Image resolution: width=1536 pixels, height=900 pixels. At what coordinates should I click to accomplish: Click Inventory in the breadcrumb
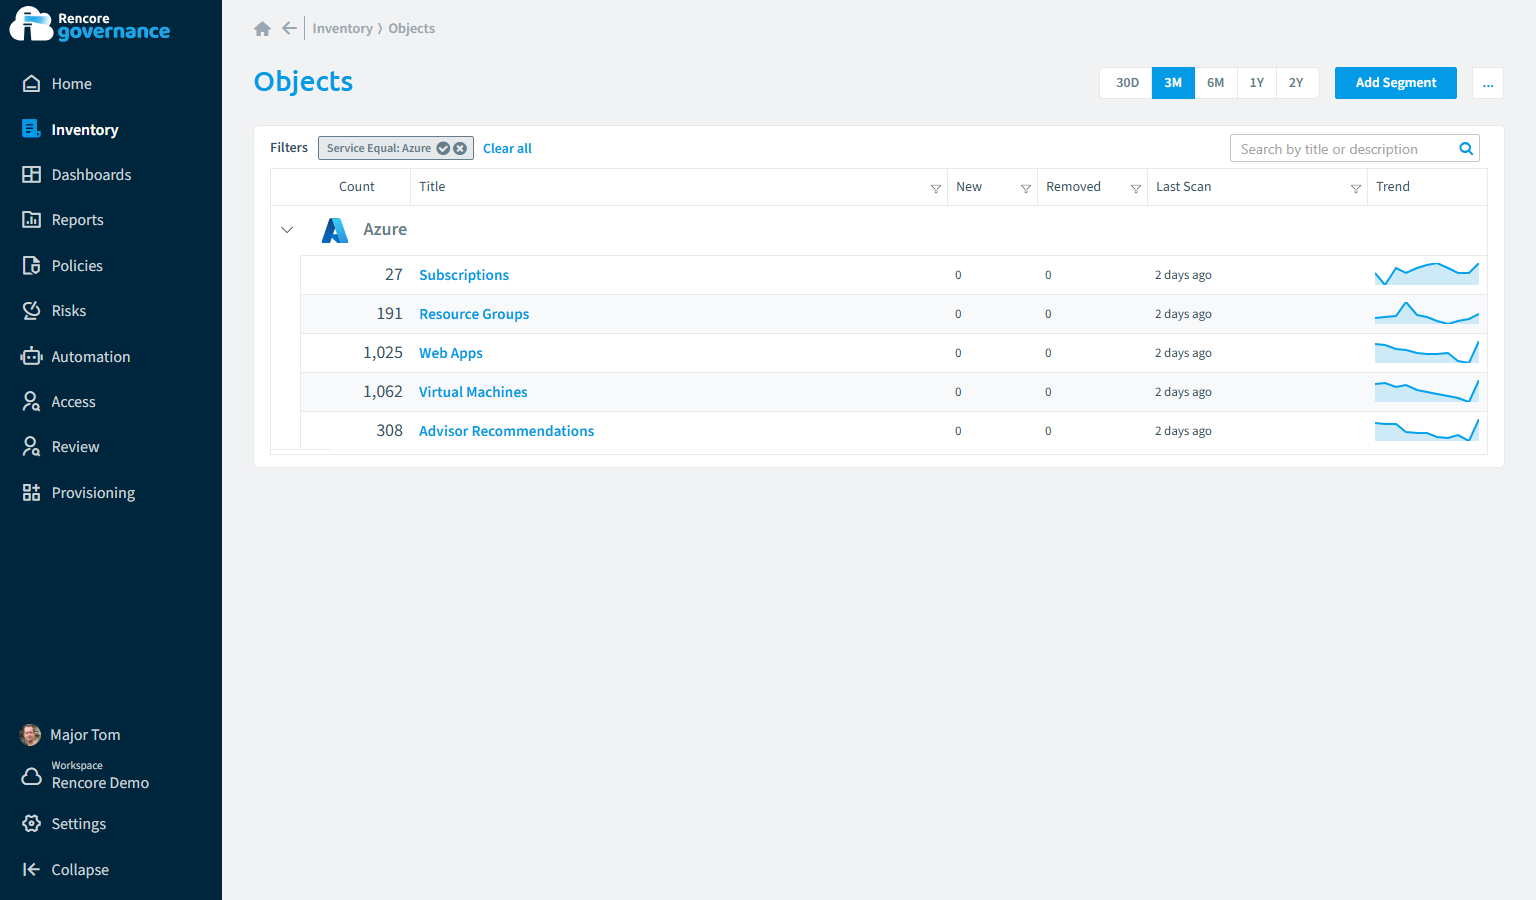pyautogui.click(x=342, y=29)
